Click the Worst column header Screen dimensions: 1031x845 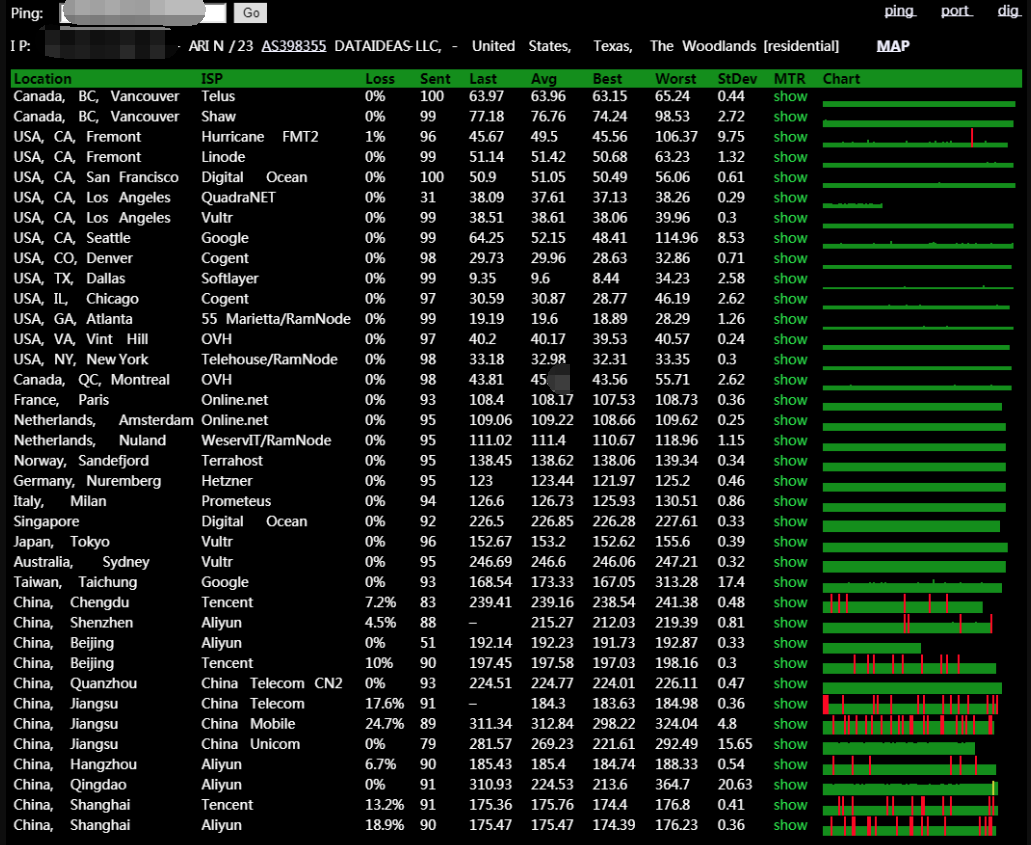click(x=676, y=79)
